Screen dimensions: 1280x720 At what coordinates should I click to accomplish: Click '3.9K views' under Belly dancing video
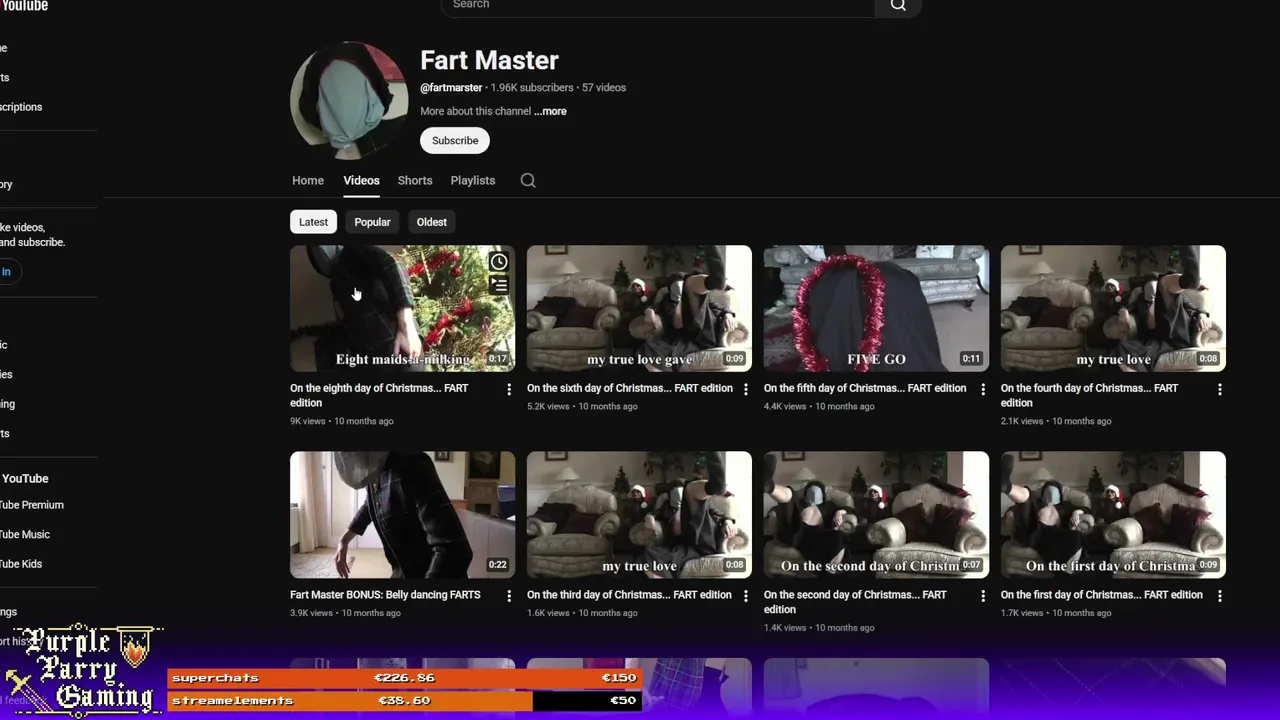[x=311, y=613]
